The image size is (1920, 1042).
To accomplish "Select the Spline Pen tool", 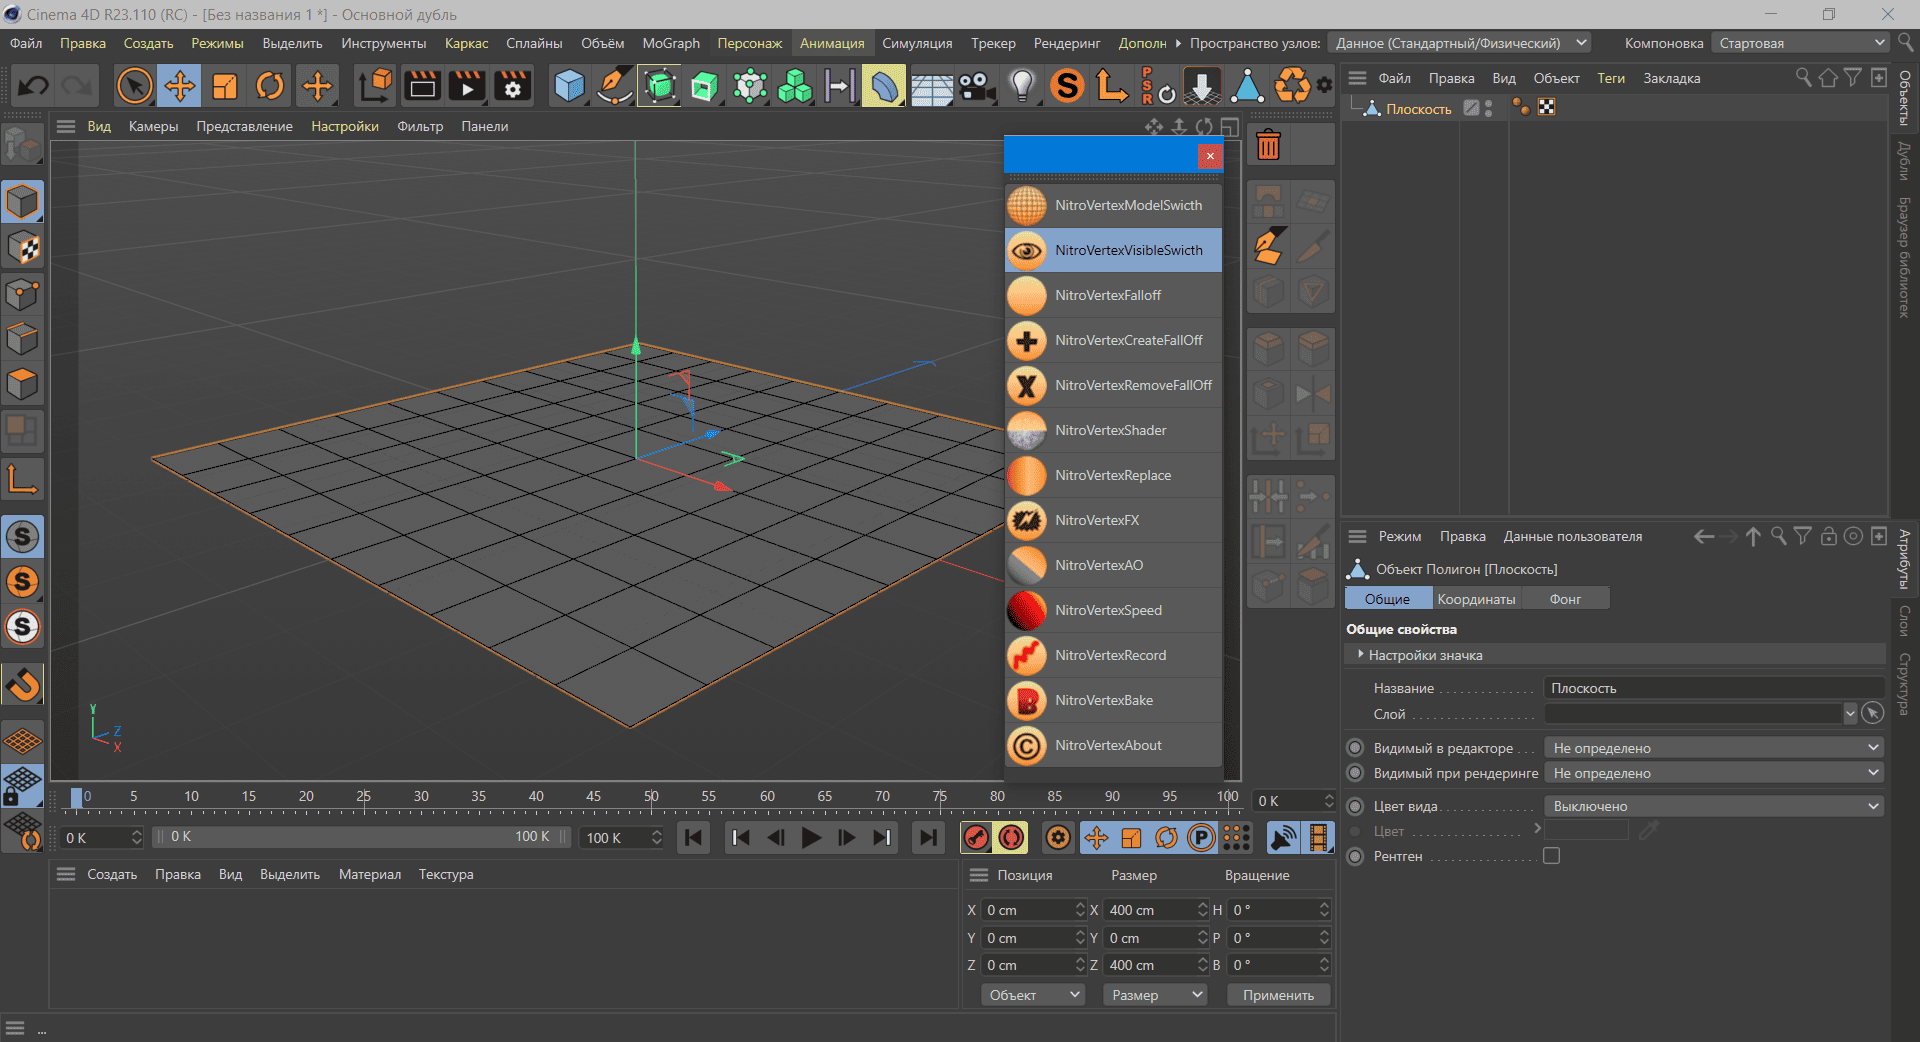I will (614, 86).
